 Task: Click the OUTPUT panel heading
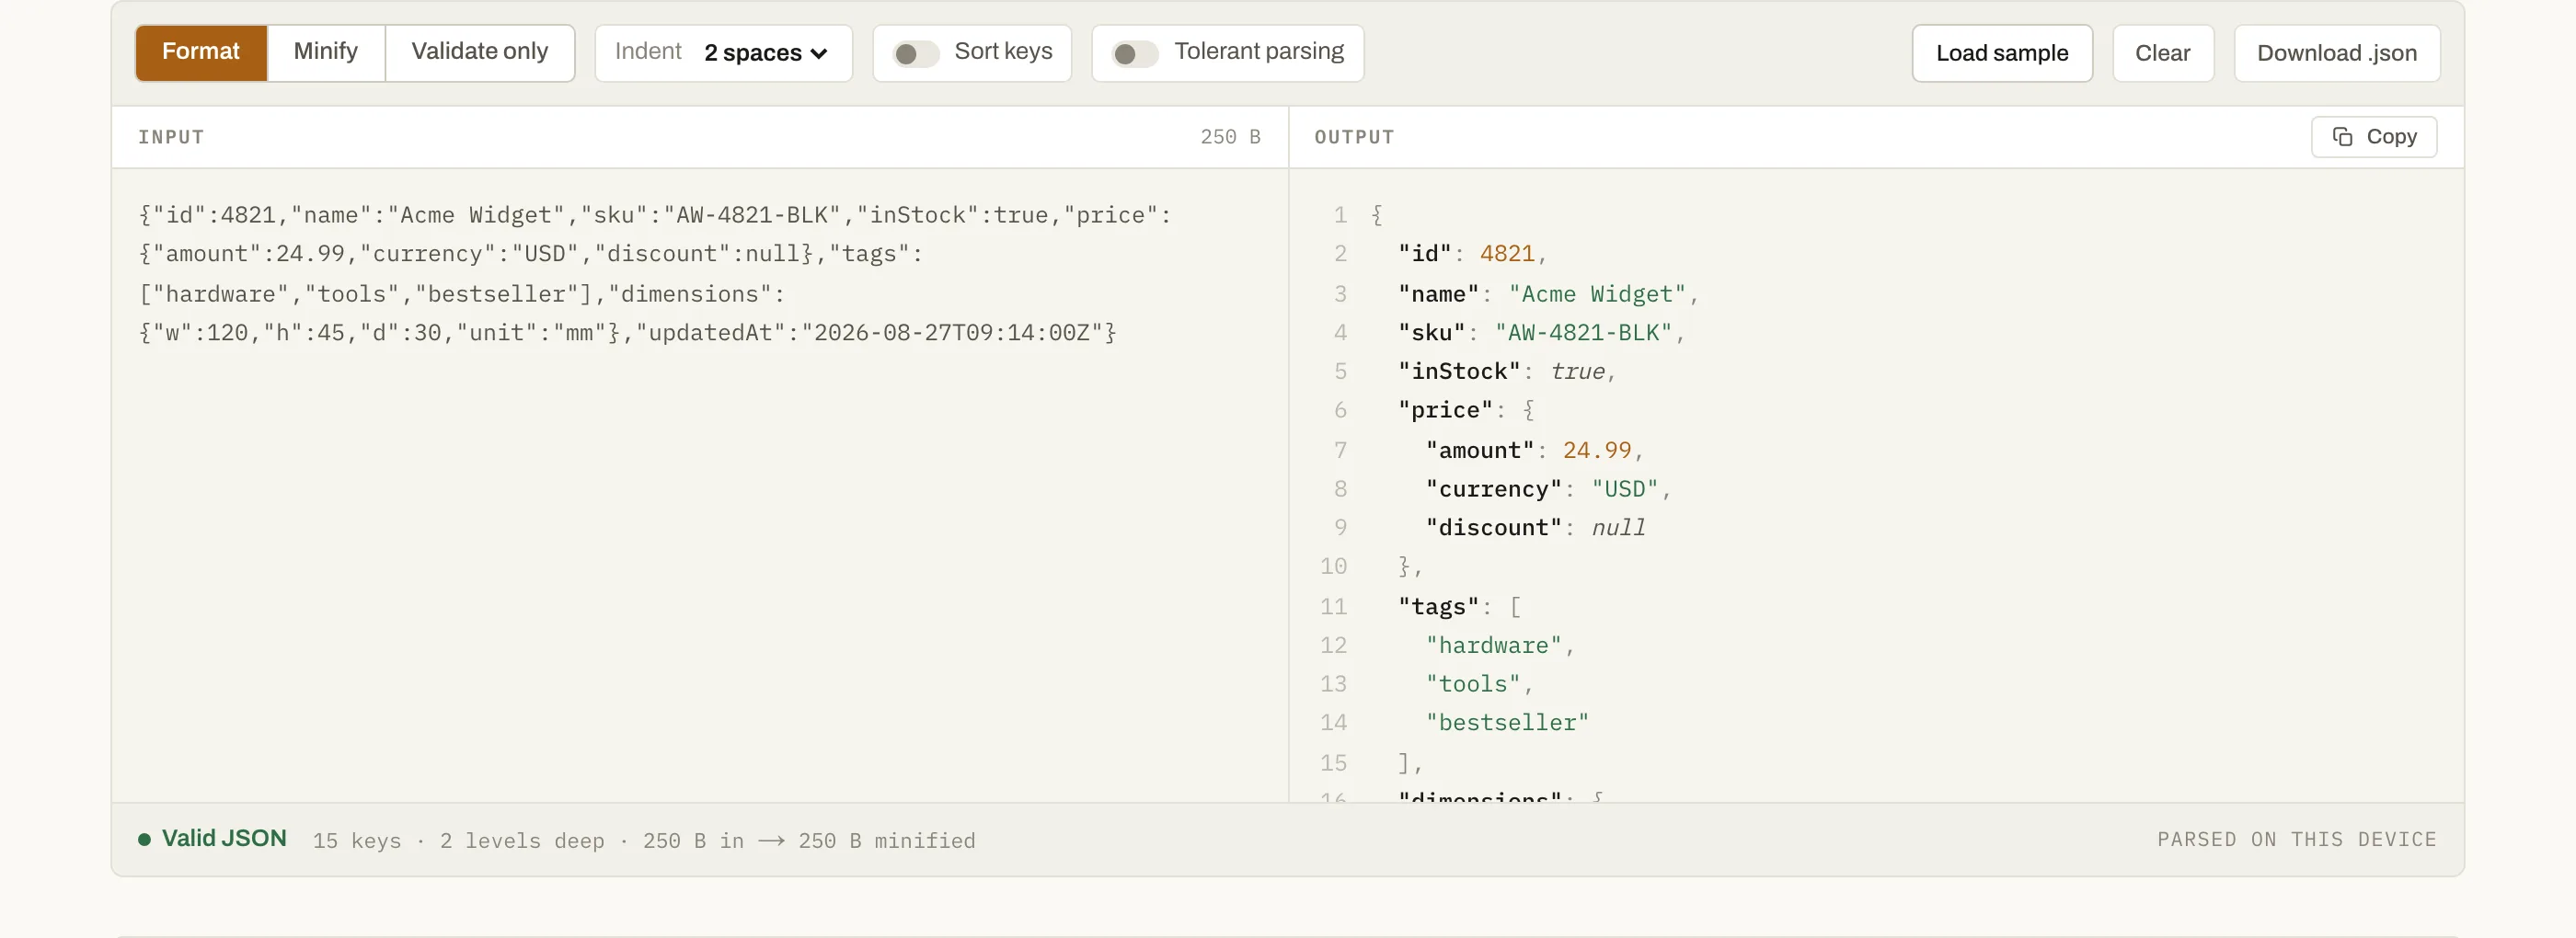1354,137
